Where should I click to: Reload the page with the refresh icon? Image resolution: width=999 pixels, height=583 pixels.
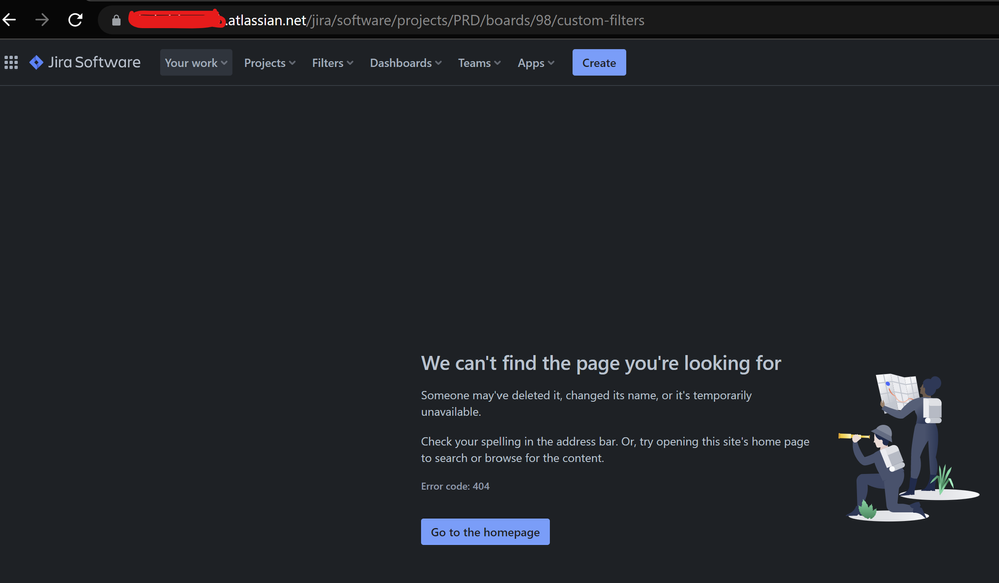pos(75,20)
